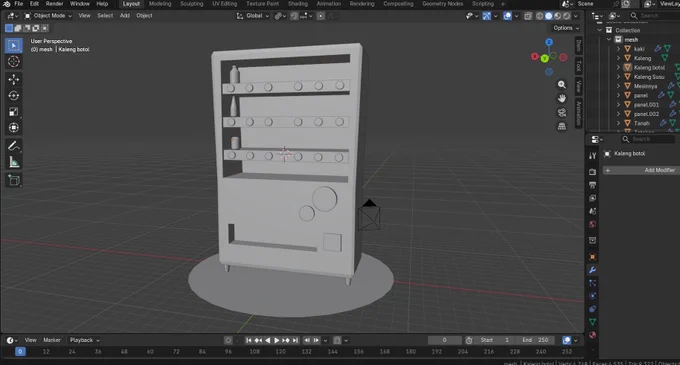Click the current frame 0 marker
The height and width of the screenshot is (365, 680).
20,352
